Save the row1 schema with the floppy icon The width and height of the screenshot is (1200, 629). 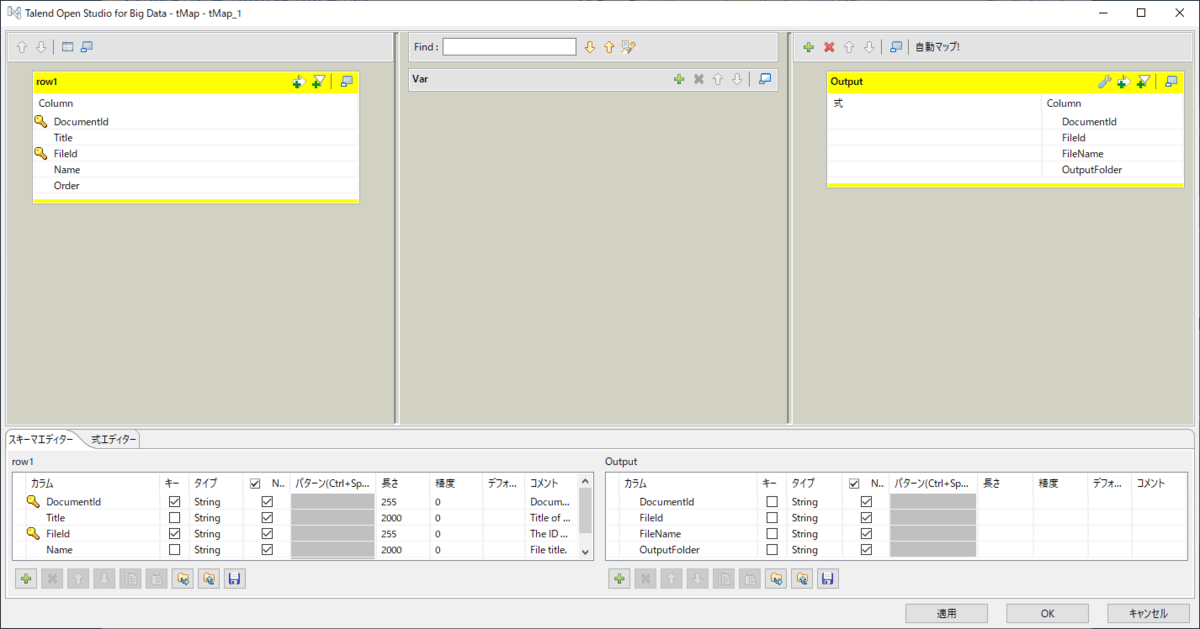(x=235, y=578)
